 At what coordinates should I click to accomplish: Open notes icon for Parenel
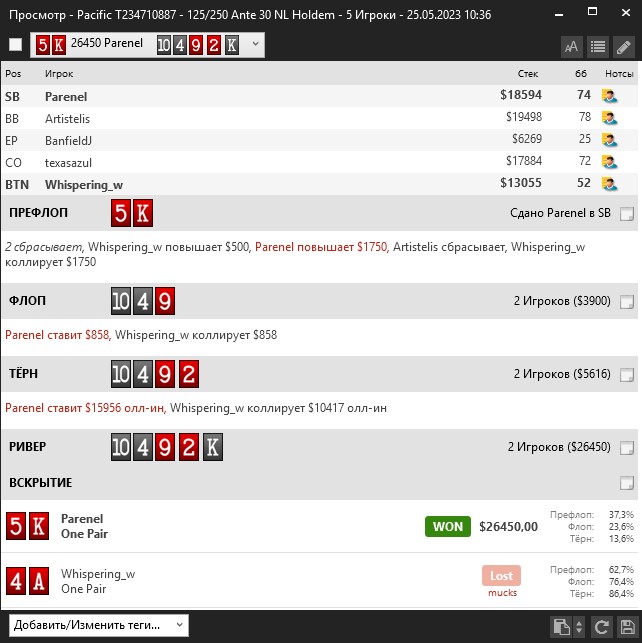coord(610,96)
